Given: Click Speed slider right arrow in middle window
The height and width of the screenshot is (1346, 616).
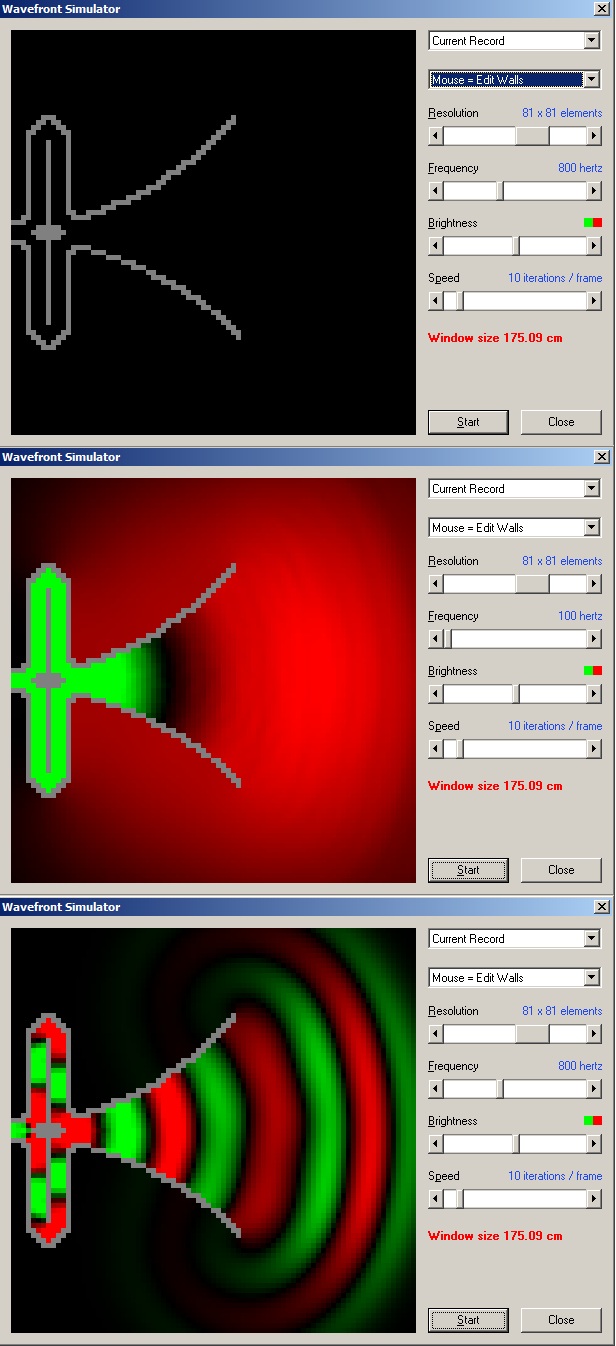Looking at the screenshot, I should (594, 749).
